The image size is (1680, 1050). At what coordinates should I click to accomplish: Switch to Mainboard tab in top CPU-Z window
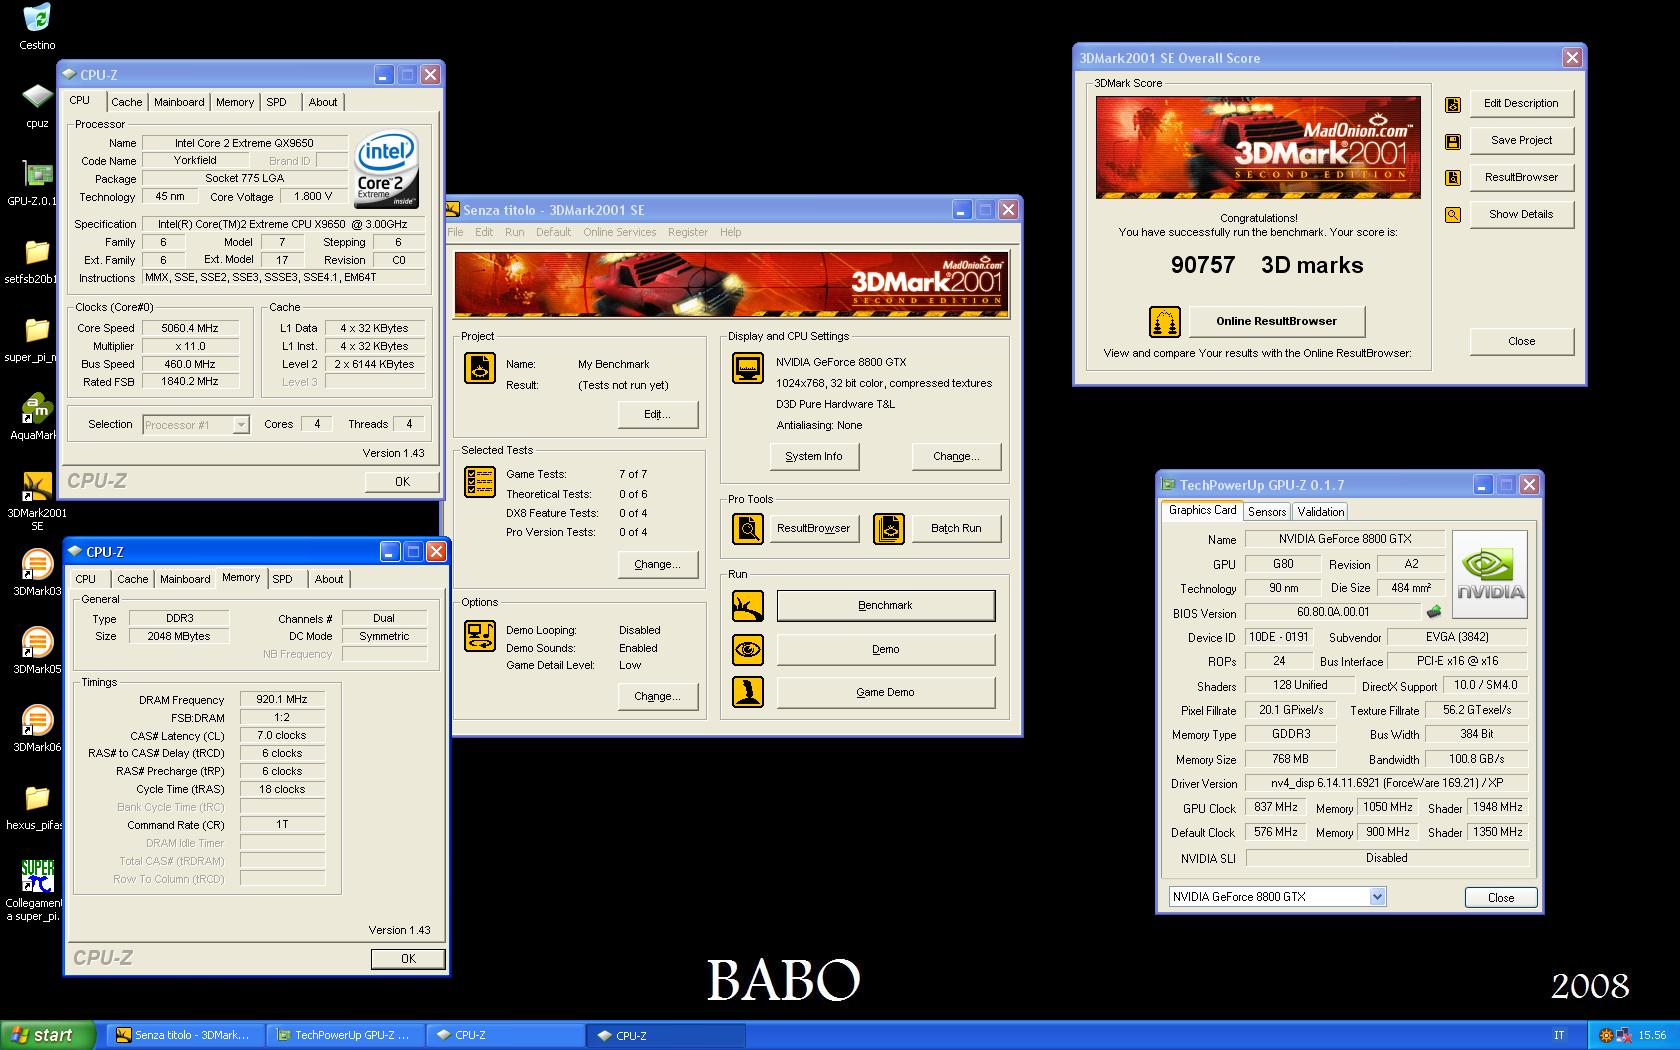(179, 102)
